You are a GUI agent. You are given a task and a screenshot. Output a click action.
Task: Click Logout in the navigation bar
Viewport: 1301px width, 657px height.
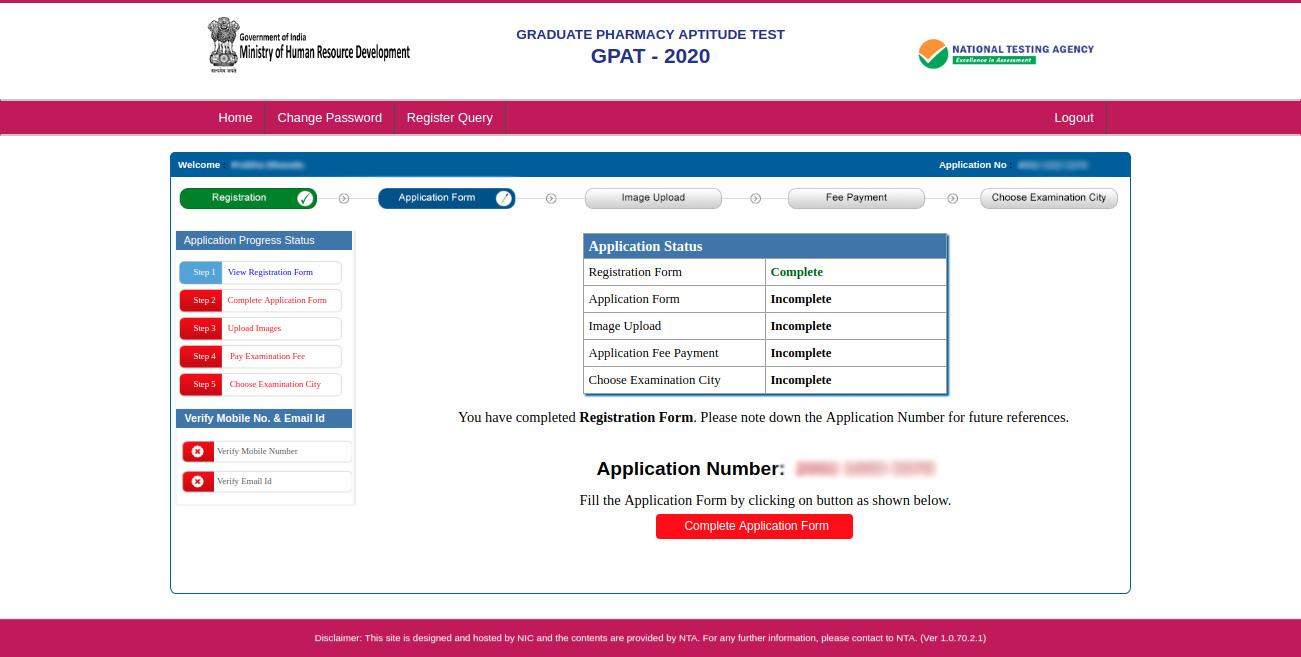pos(1073,117)
